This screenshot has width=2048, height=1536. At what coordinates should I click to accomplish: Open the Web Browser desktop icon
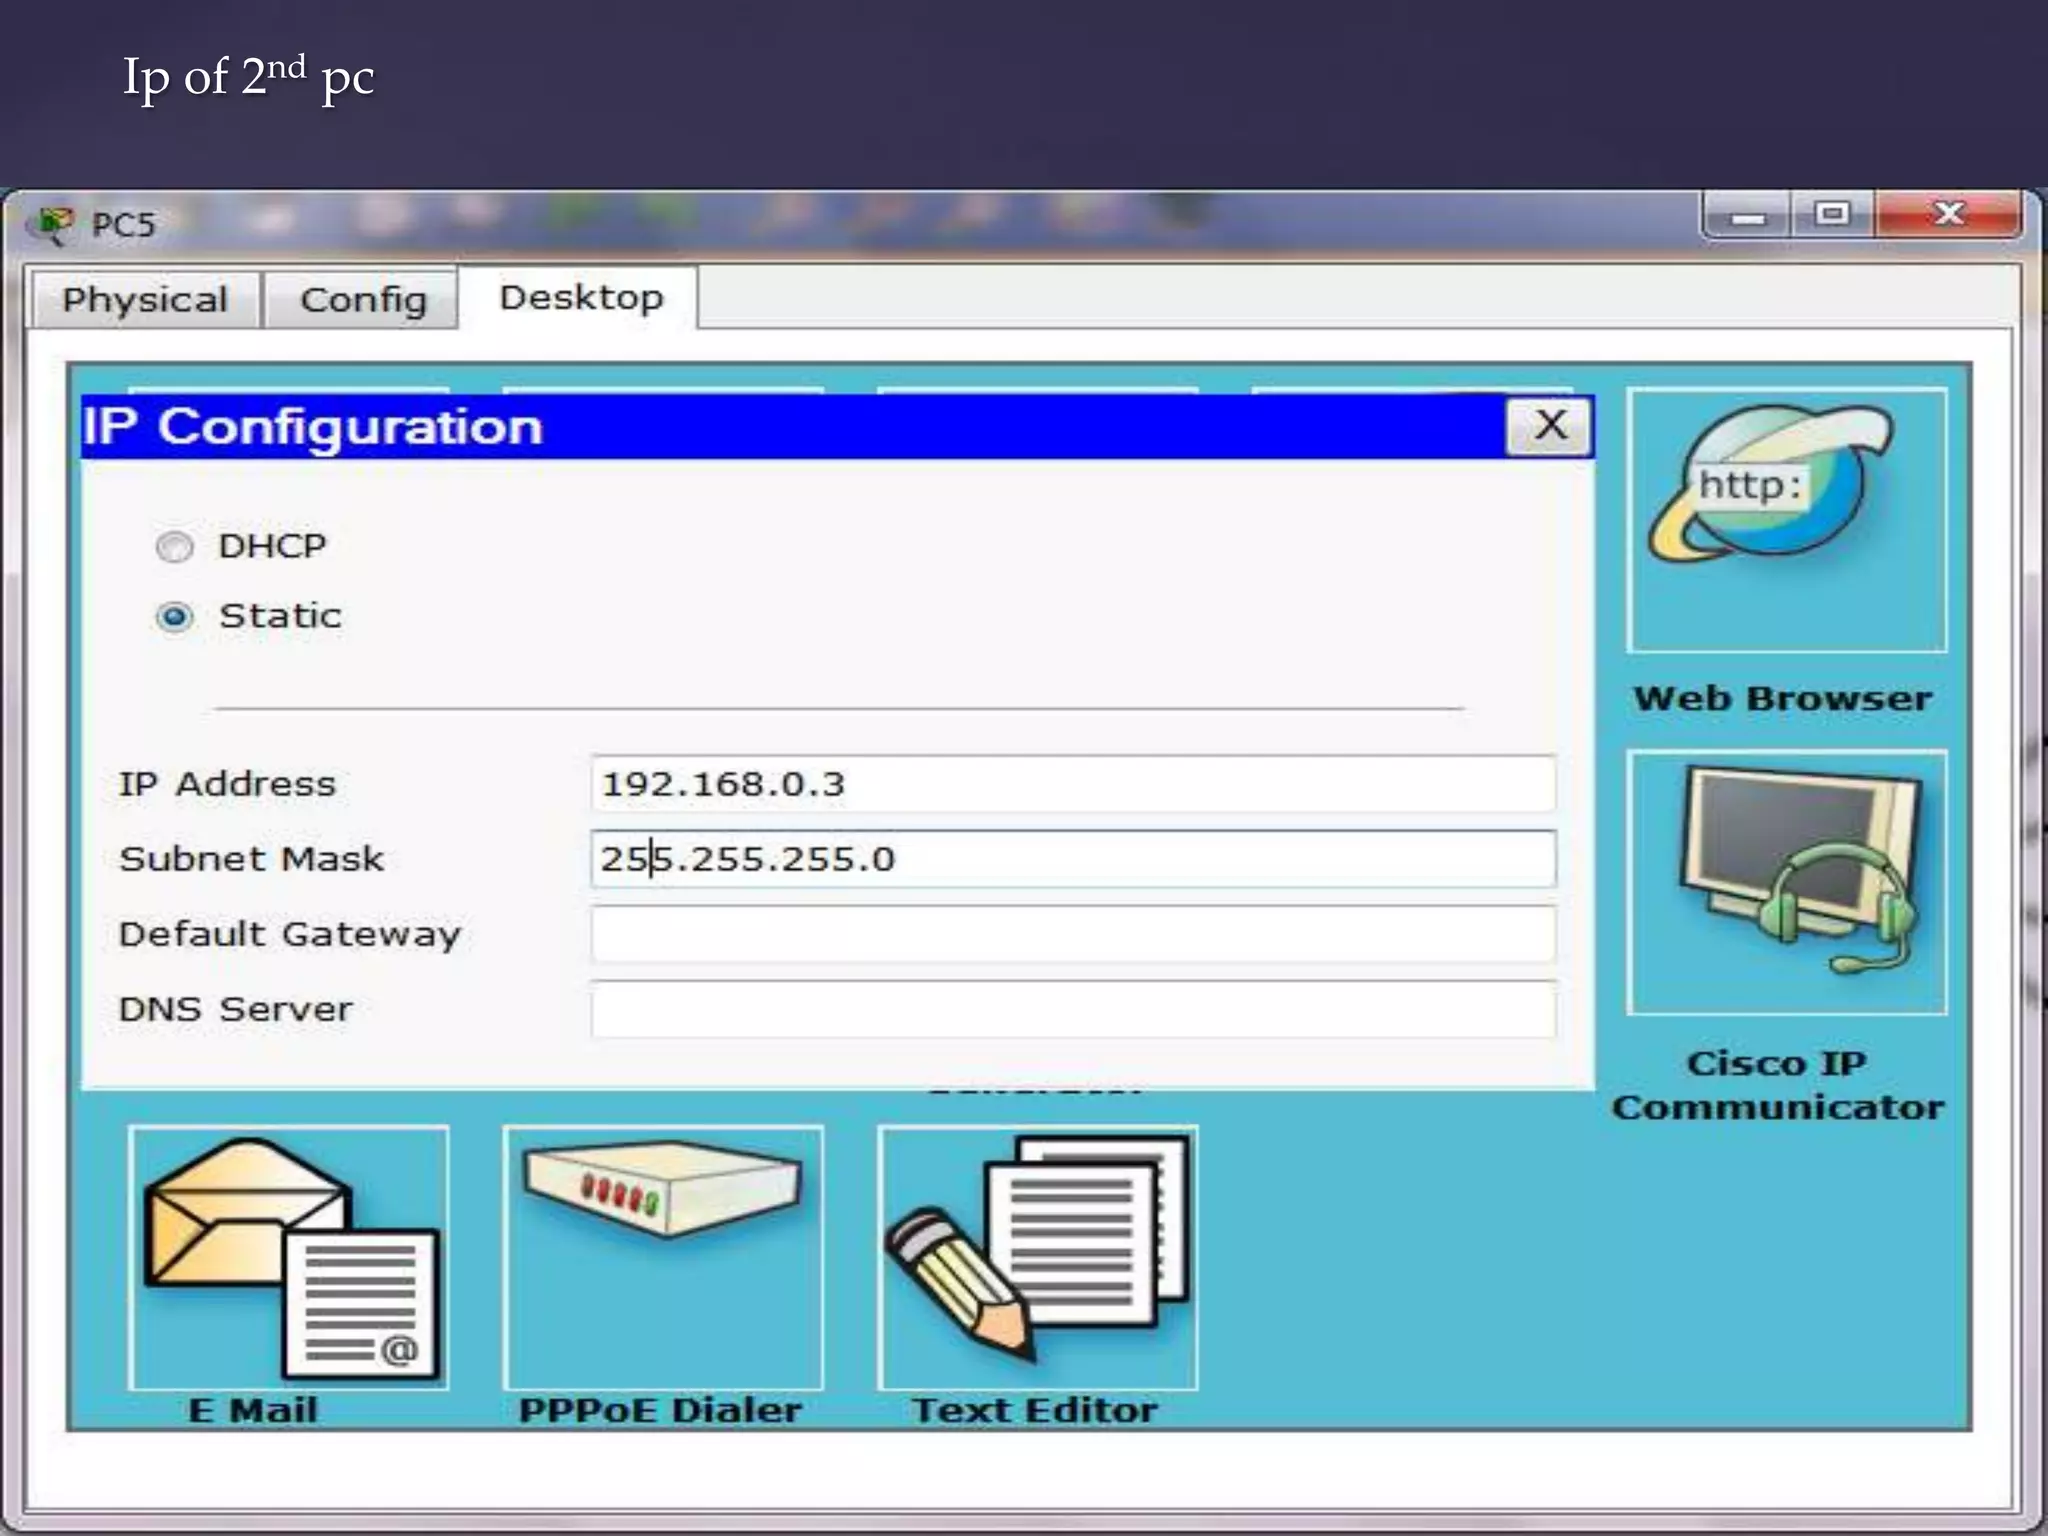(x=1786, y=520)
